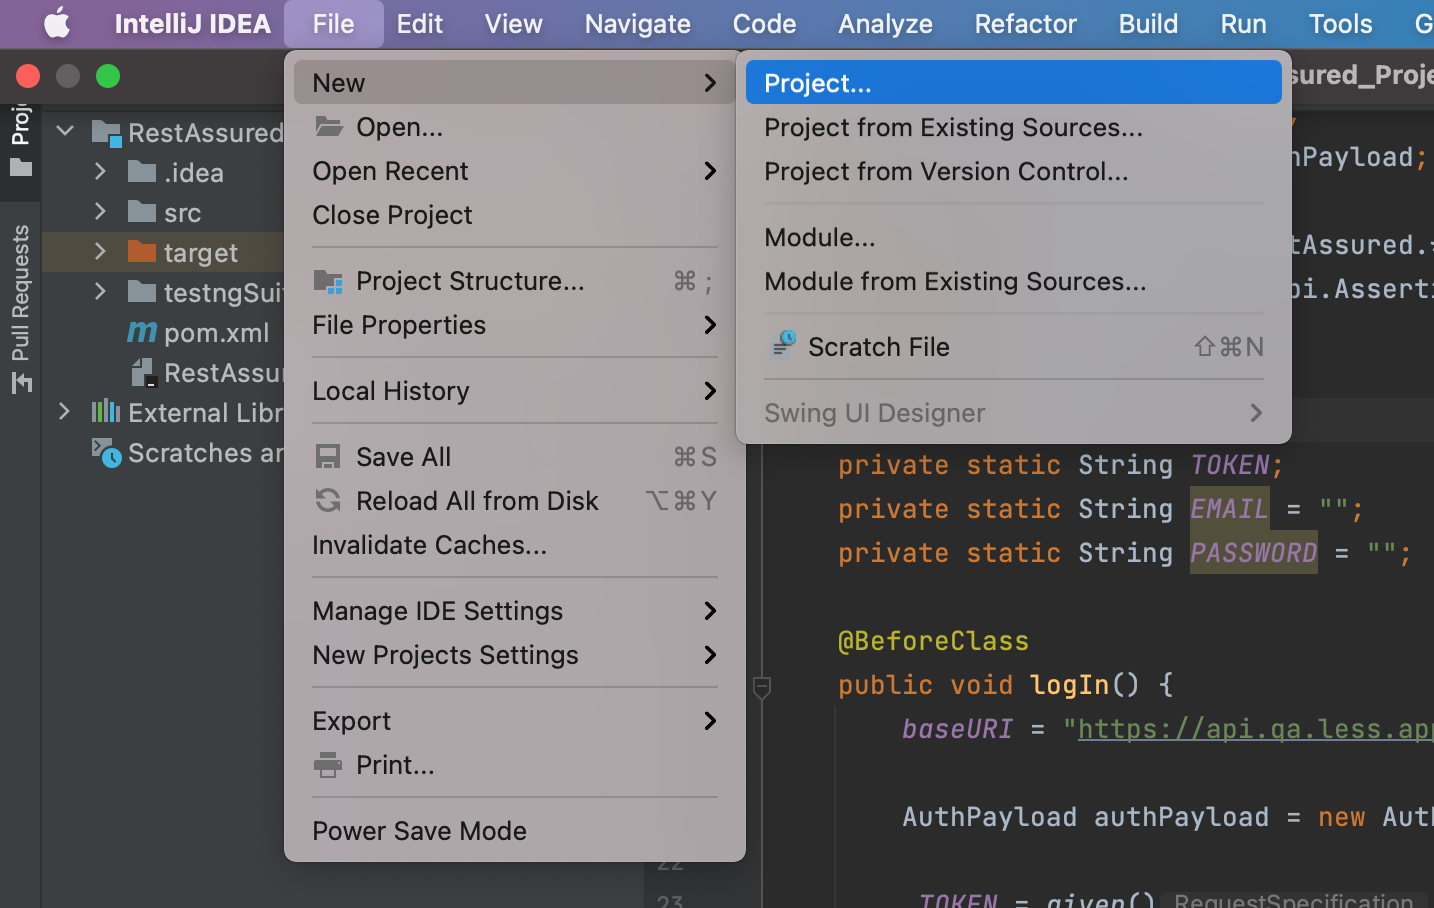Click the Save All floppy disk icon
The image size is (1434, 908).
pyautogui.click(x=328, y=457)
